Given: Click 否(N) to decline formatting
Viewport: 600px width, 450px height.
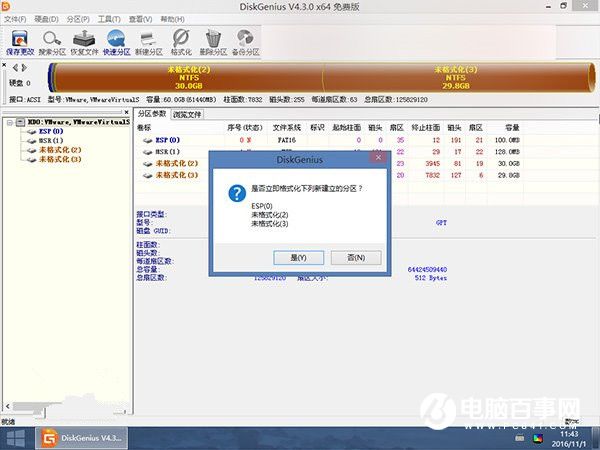Looking at the screenshot, I should (x=356, y=258).
